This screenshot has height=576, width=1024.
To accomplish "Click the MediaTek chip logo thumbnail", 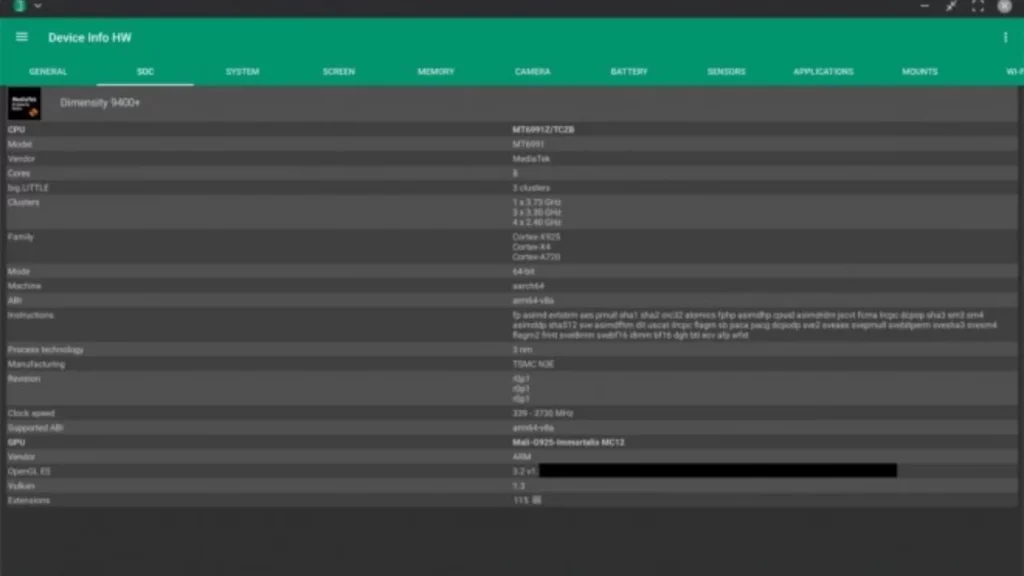I will coord(23,103).
